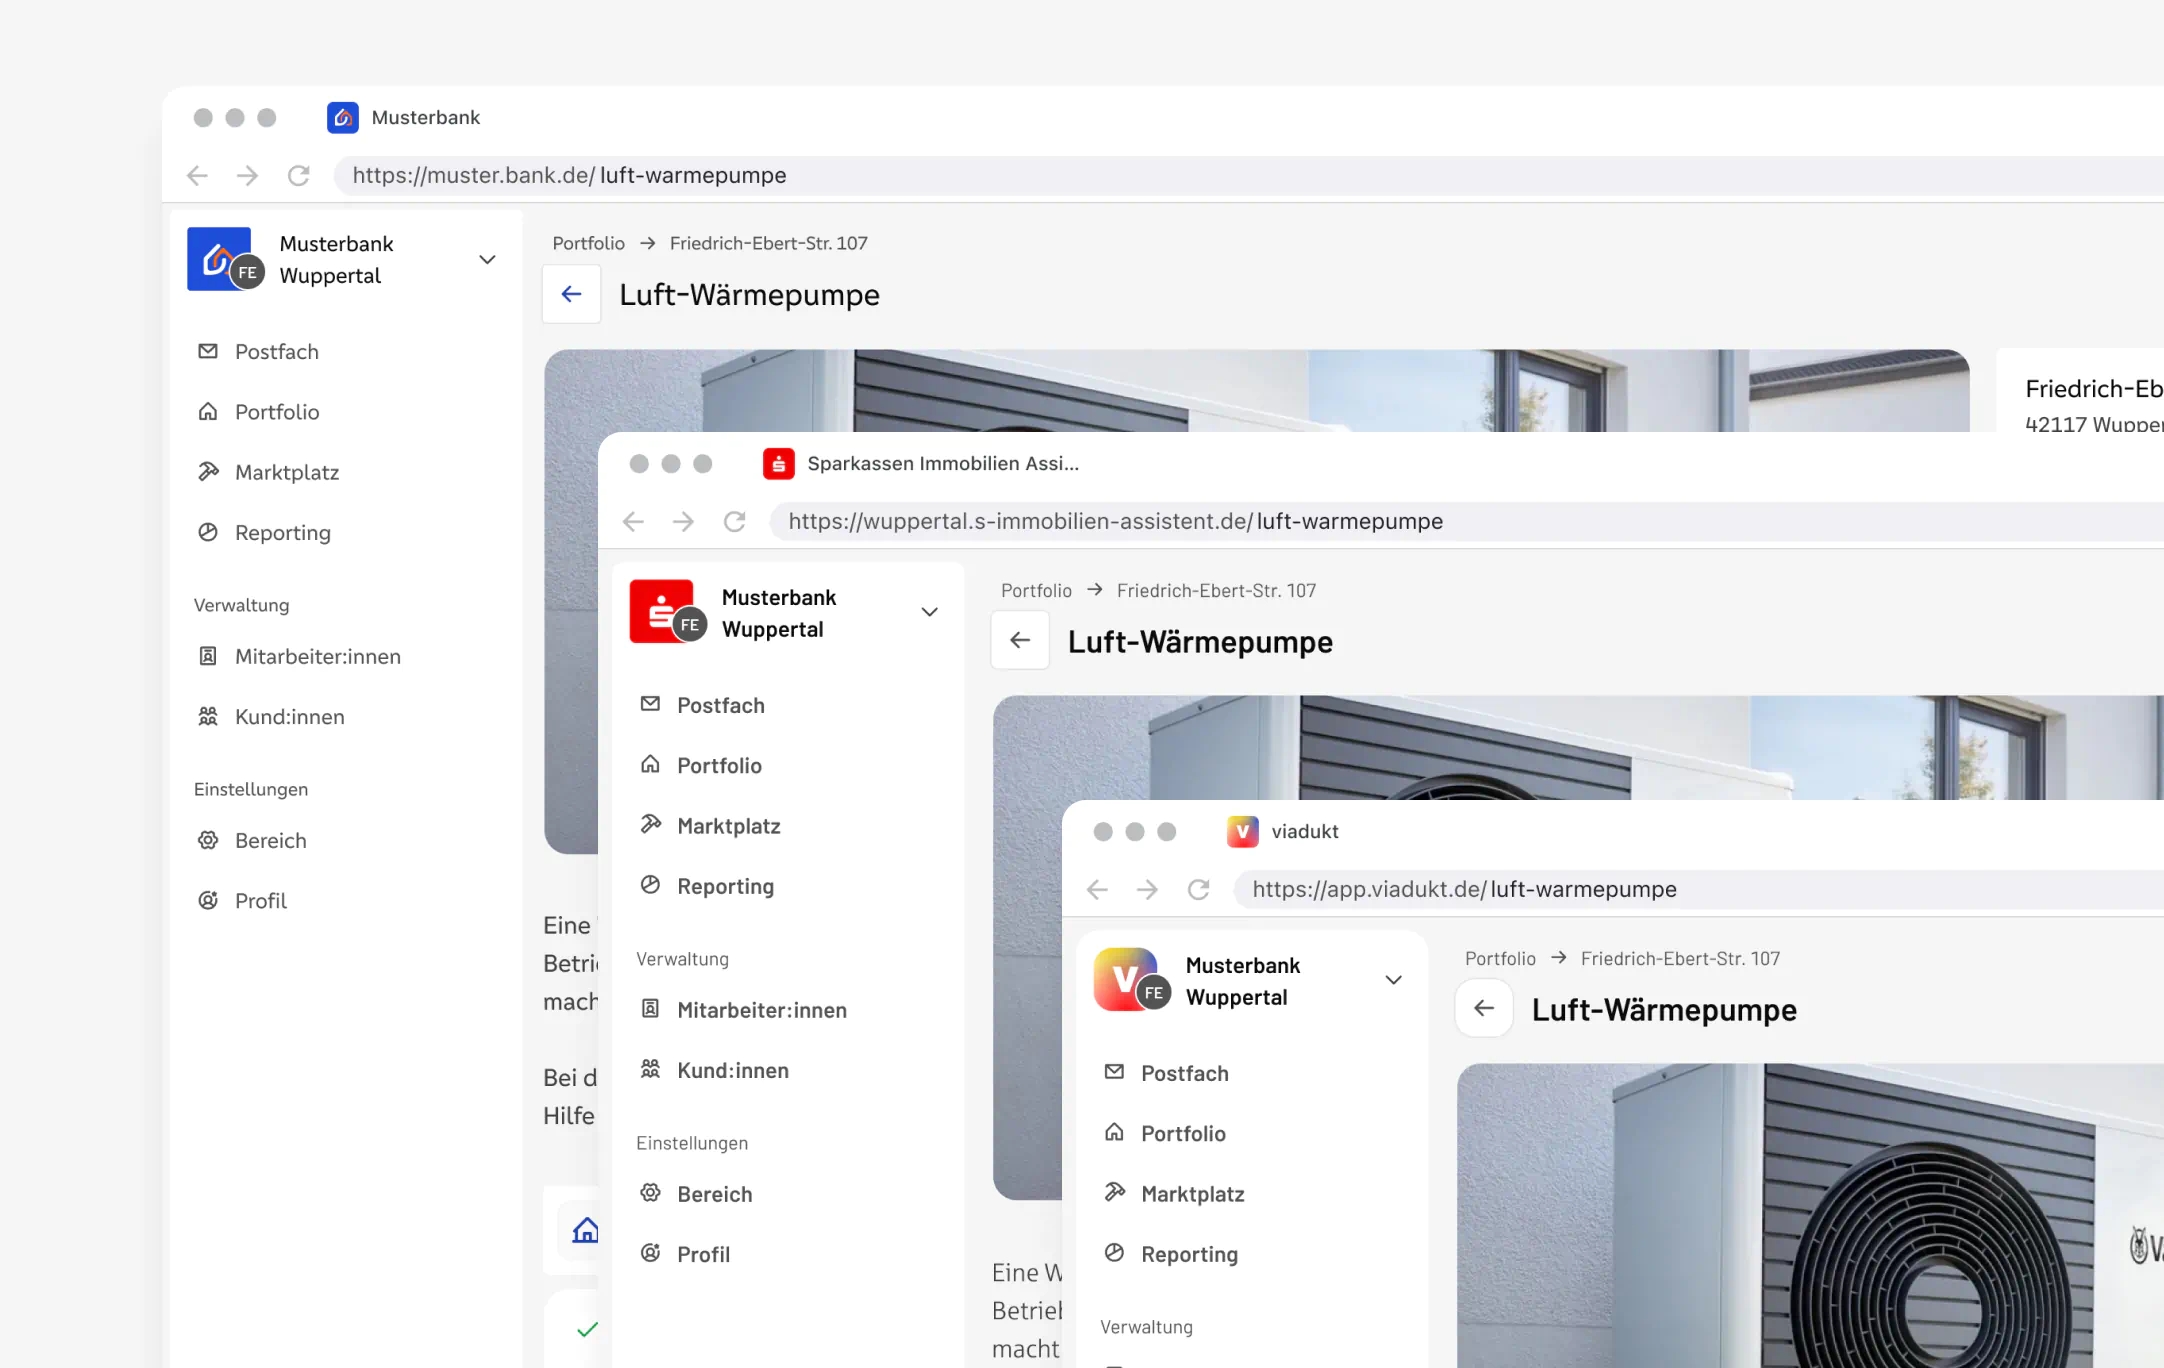Click the Marktplatz hammer icon in viadukt sidebar
The image size is (2164, 1368).
point(1114,1192)
